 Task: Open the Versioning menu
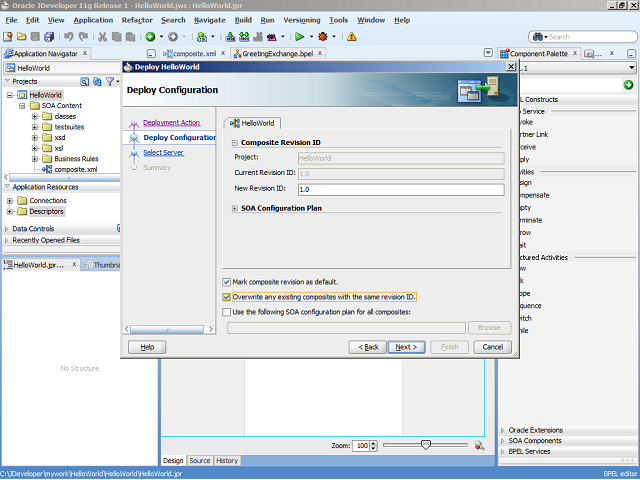(302, 20)
